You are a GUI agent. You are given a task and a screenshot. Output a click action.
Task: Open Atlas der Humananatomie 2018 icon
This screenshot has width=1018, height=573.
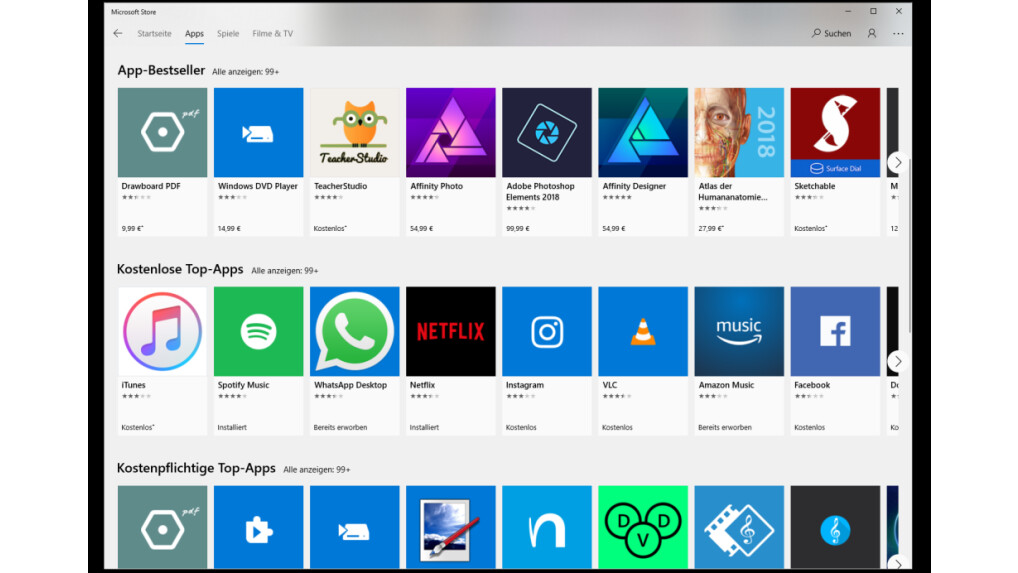[x=739, y=132]
